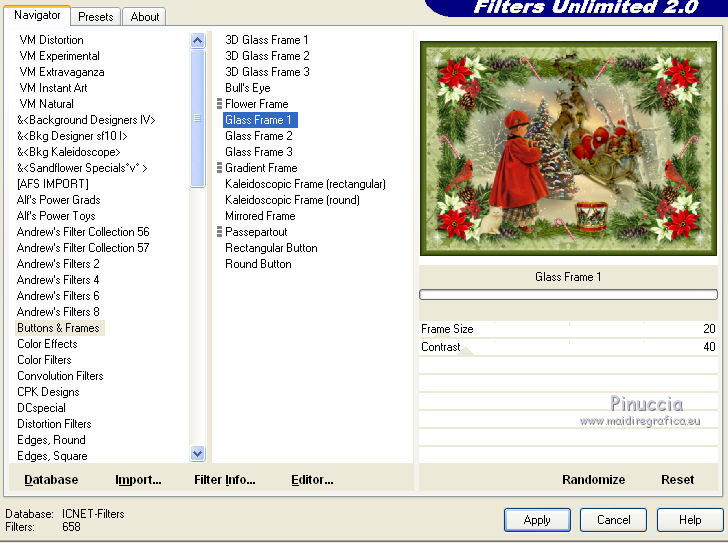Viewport: 728px width, 543px height.
Task: Select Andrew's Filter Collection 56
Action: click(x=83, y=232)
